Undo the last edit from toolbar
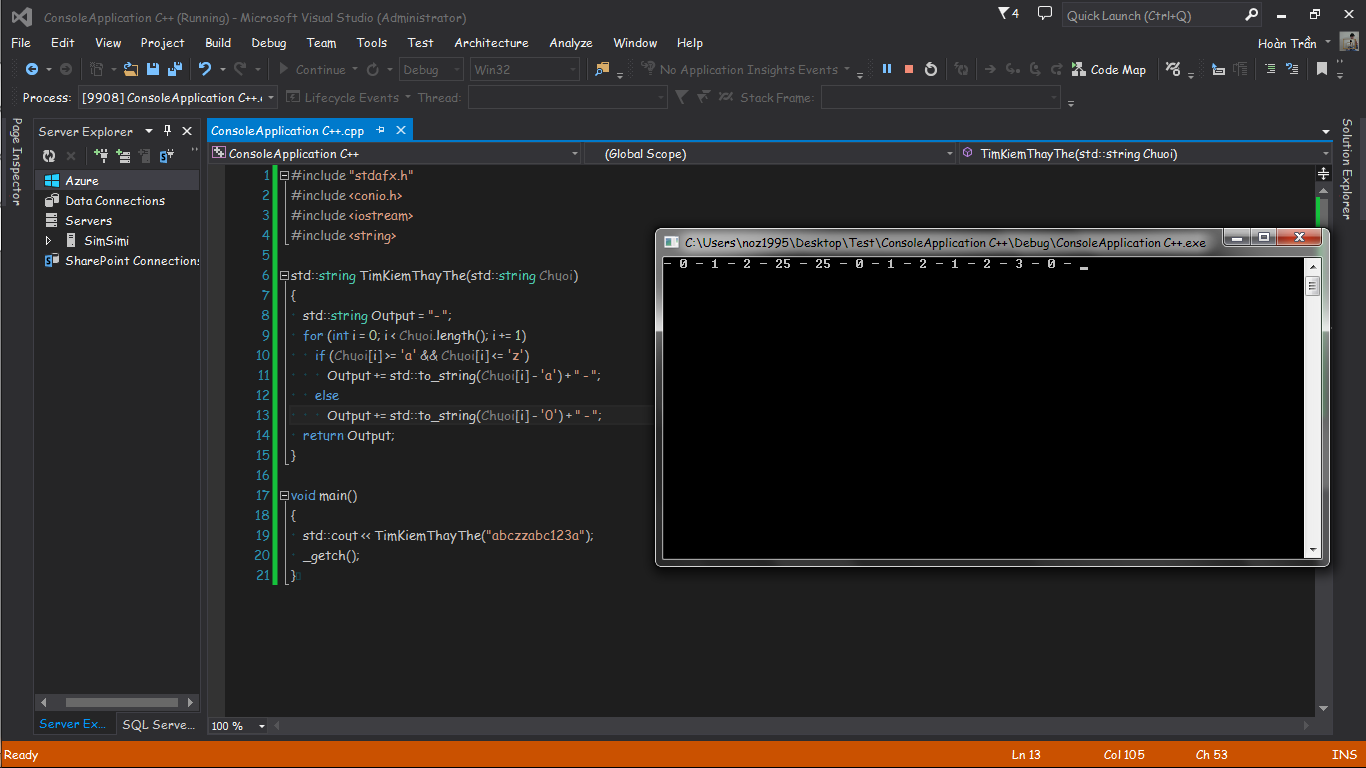The image size is (1366, 768). (205, 69)
